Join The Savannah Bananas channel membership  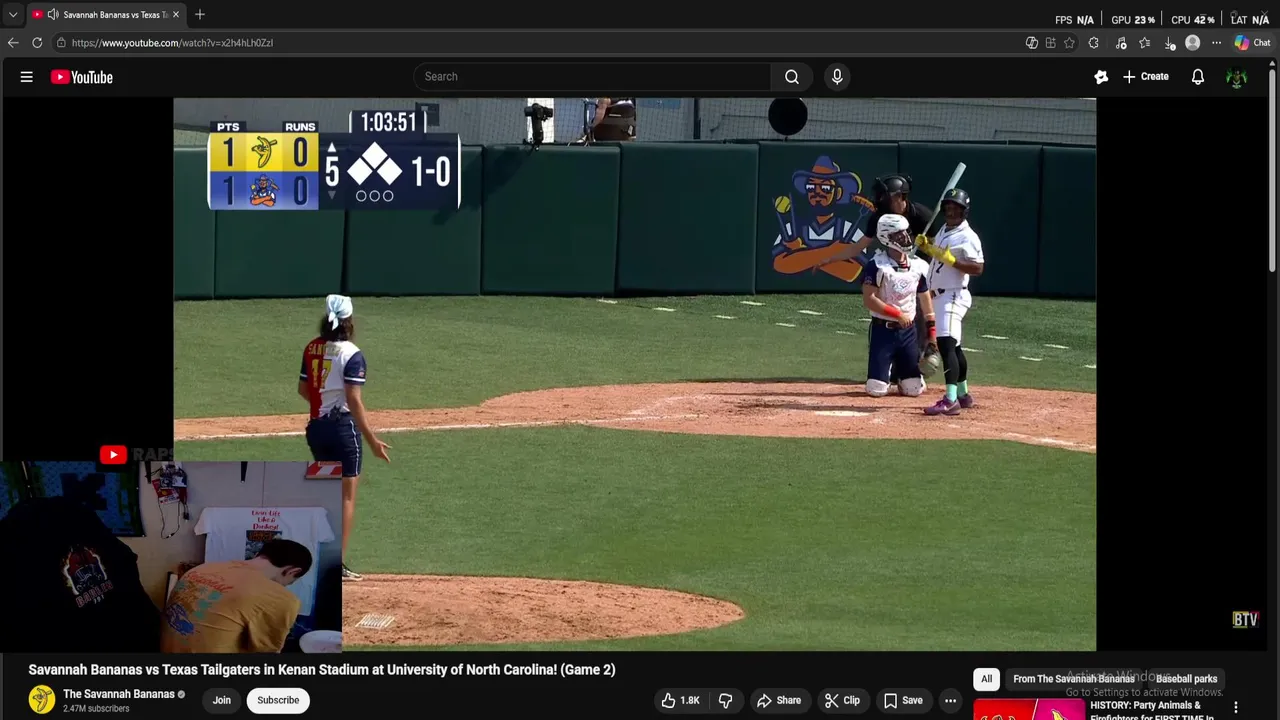[222, 700]
